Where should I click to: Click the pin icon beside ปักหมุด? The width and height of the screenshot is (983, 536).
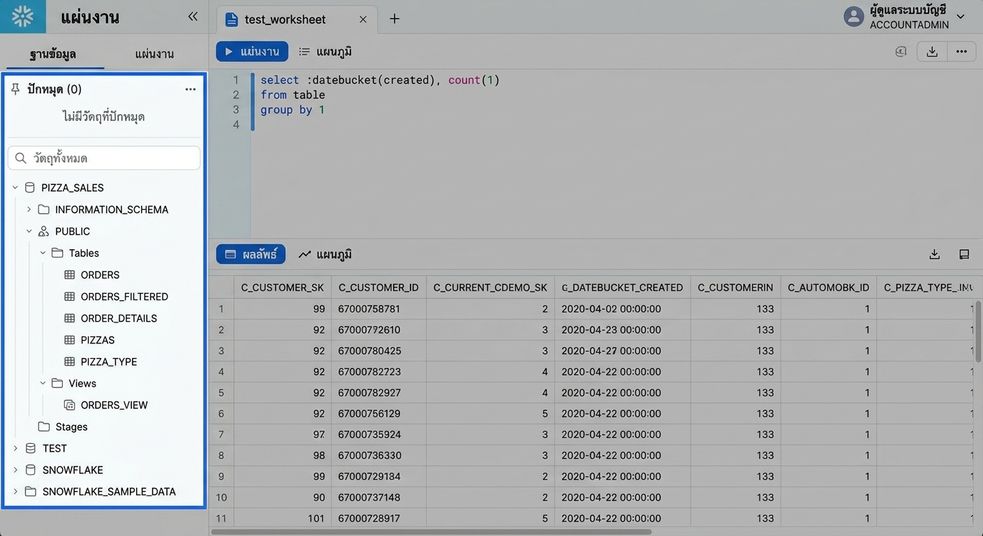click(x=15, y=89)
